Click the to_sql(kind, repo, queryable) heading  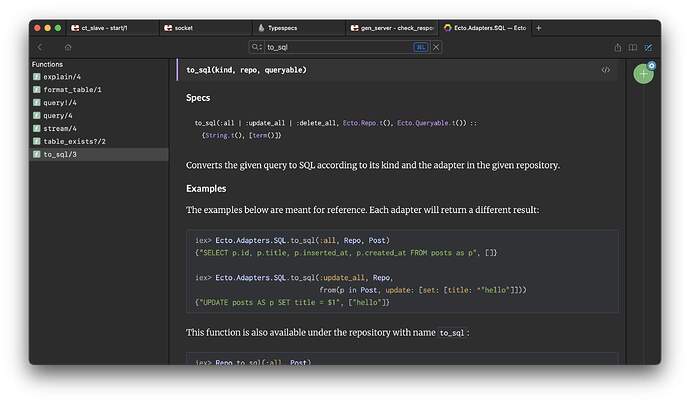tap(246, 70)
